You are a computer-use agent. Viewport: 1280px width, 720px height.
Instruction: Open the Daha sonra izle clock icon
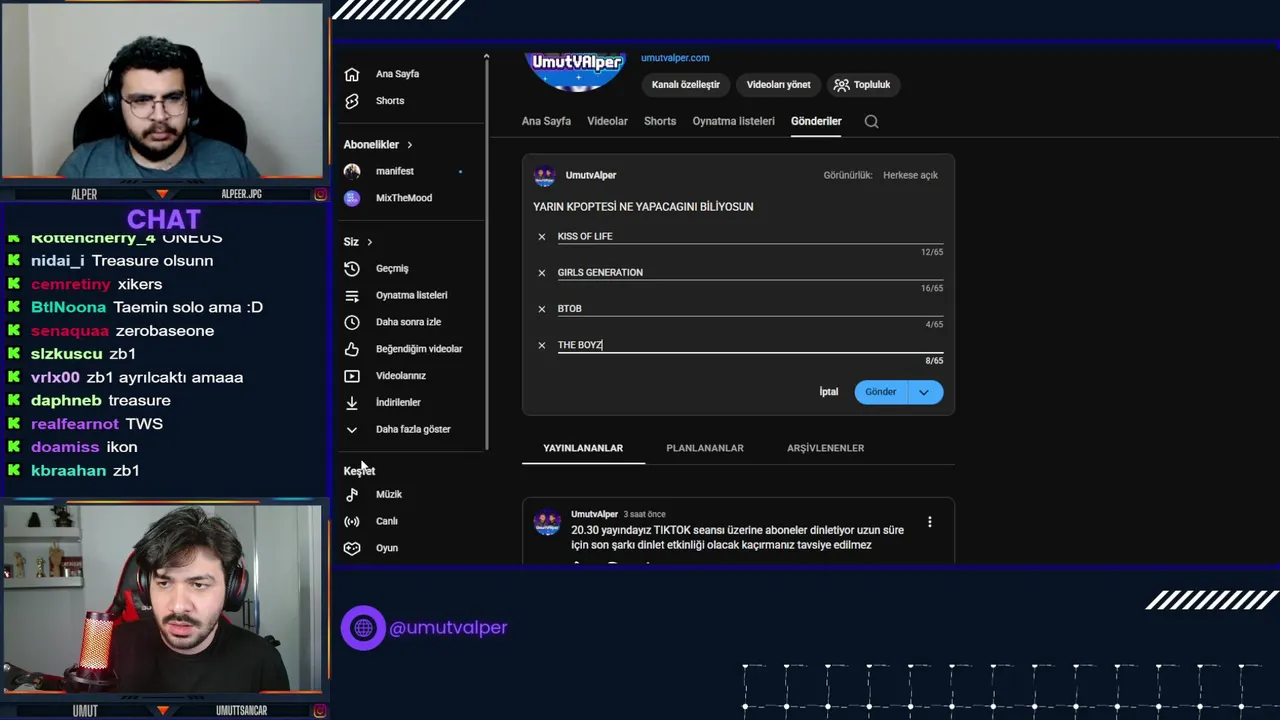point(352,322)
